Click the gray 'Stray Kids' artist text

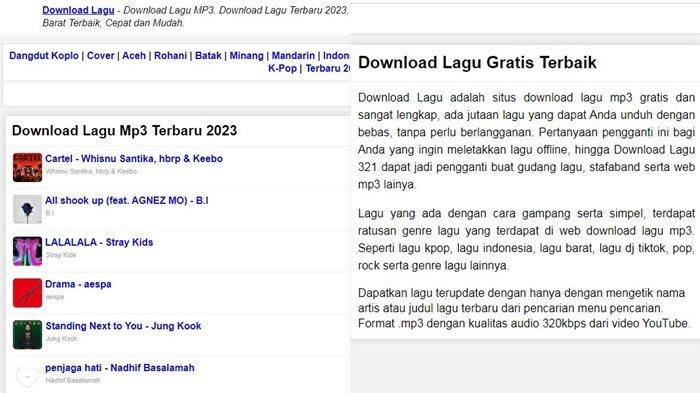pos(61,255)
